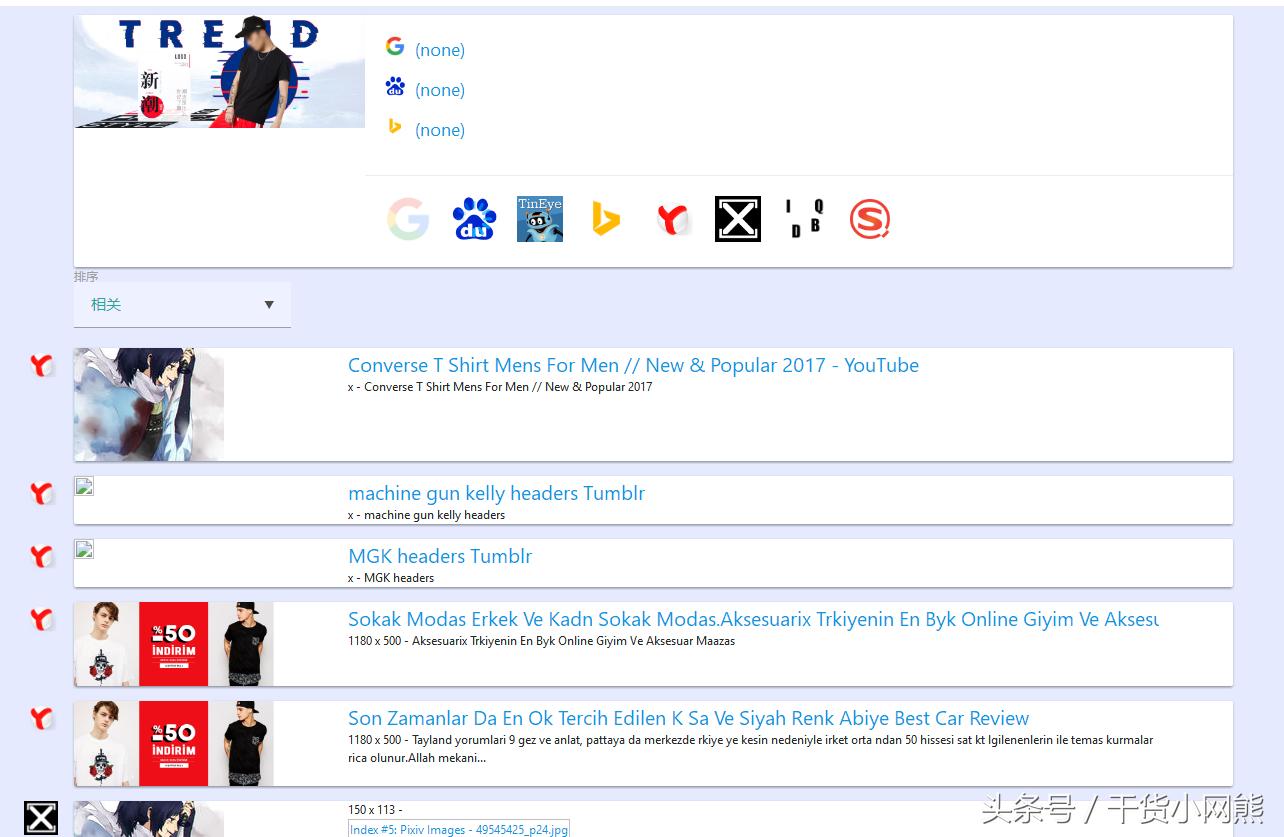Expand the 相关 sort dropdown

(182, 305)
